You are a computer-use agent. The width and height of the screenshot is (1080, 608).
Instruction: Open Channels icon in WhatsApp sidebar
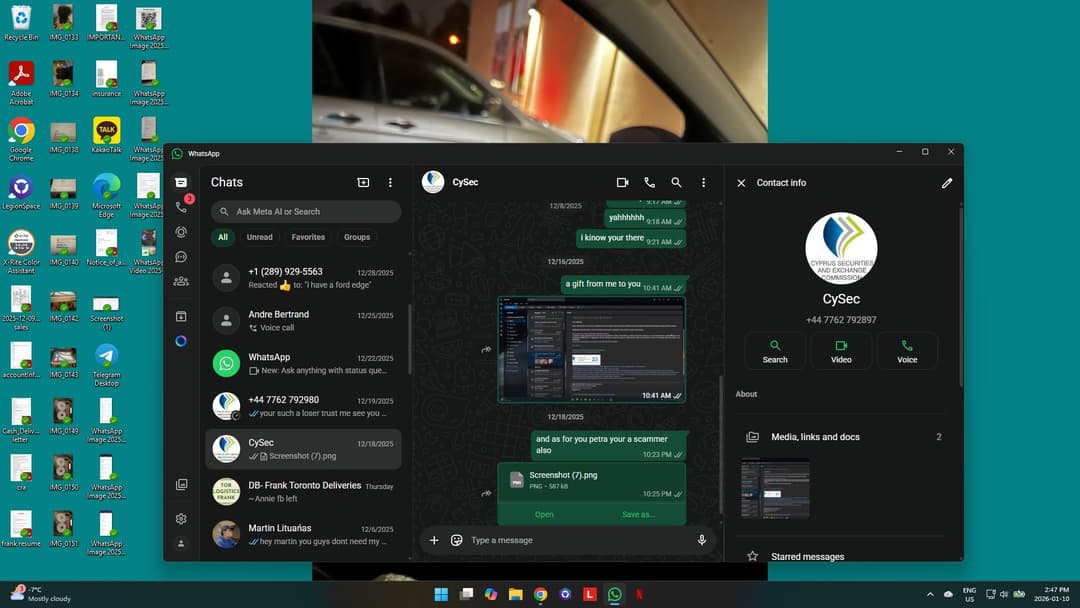point(181,257)
